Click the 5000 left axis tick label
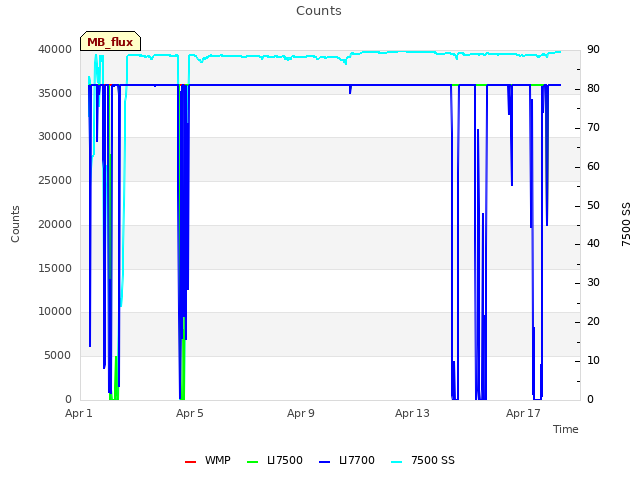The height and width of the screenshot is (480, 640). tap(58, 355)
